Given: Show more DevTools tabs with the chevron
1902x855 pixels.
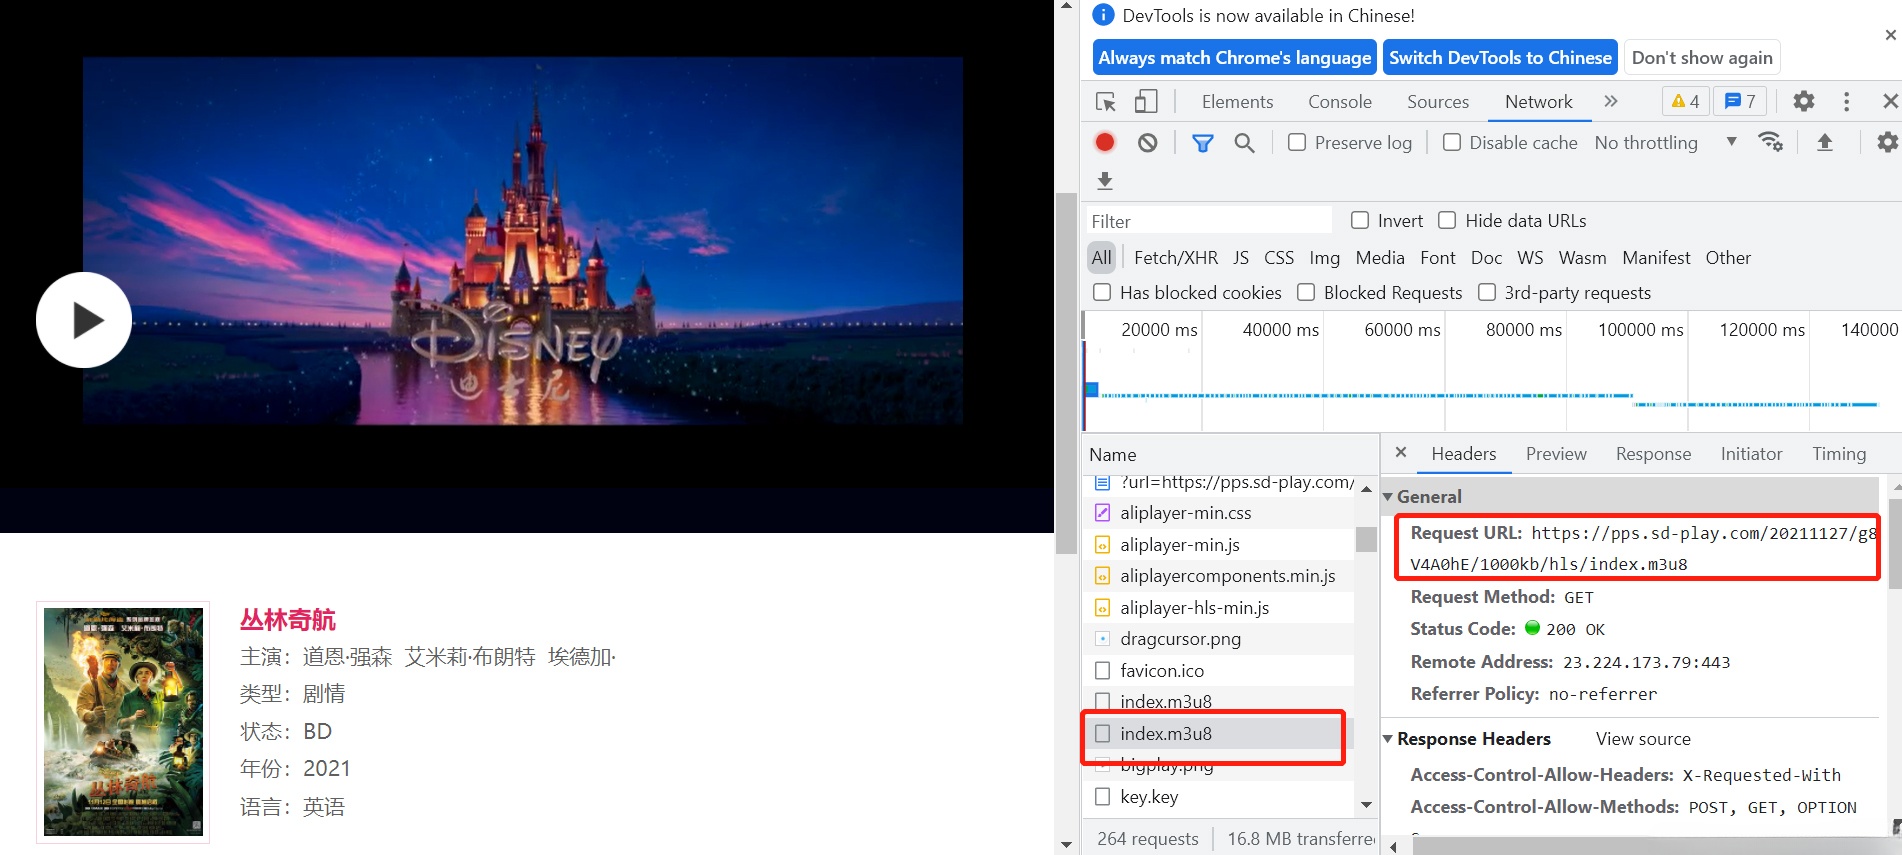Looking at the screenshot, I should [1611, 102].
